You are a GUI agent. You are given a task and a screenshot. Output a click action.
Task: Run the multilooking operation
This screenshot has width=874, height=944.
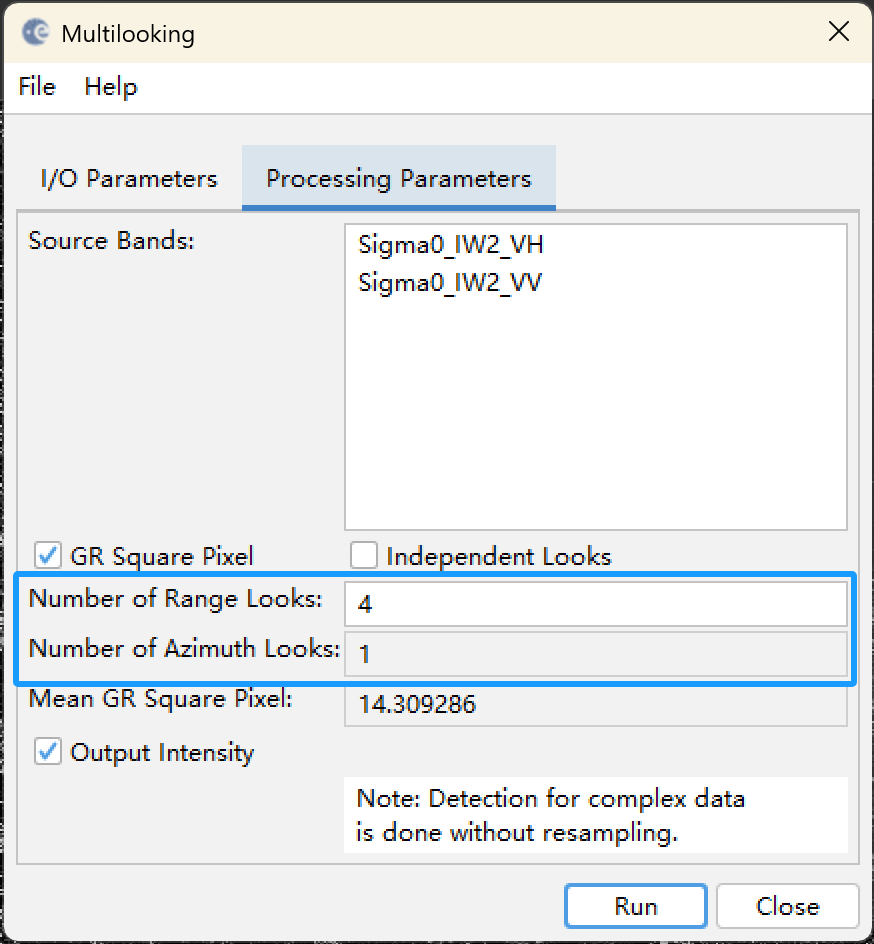636,906
